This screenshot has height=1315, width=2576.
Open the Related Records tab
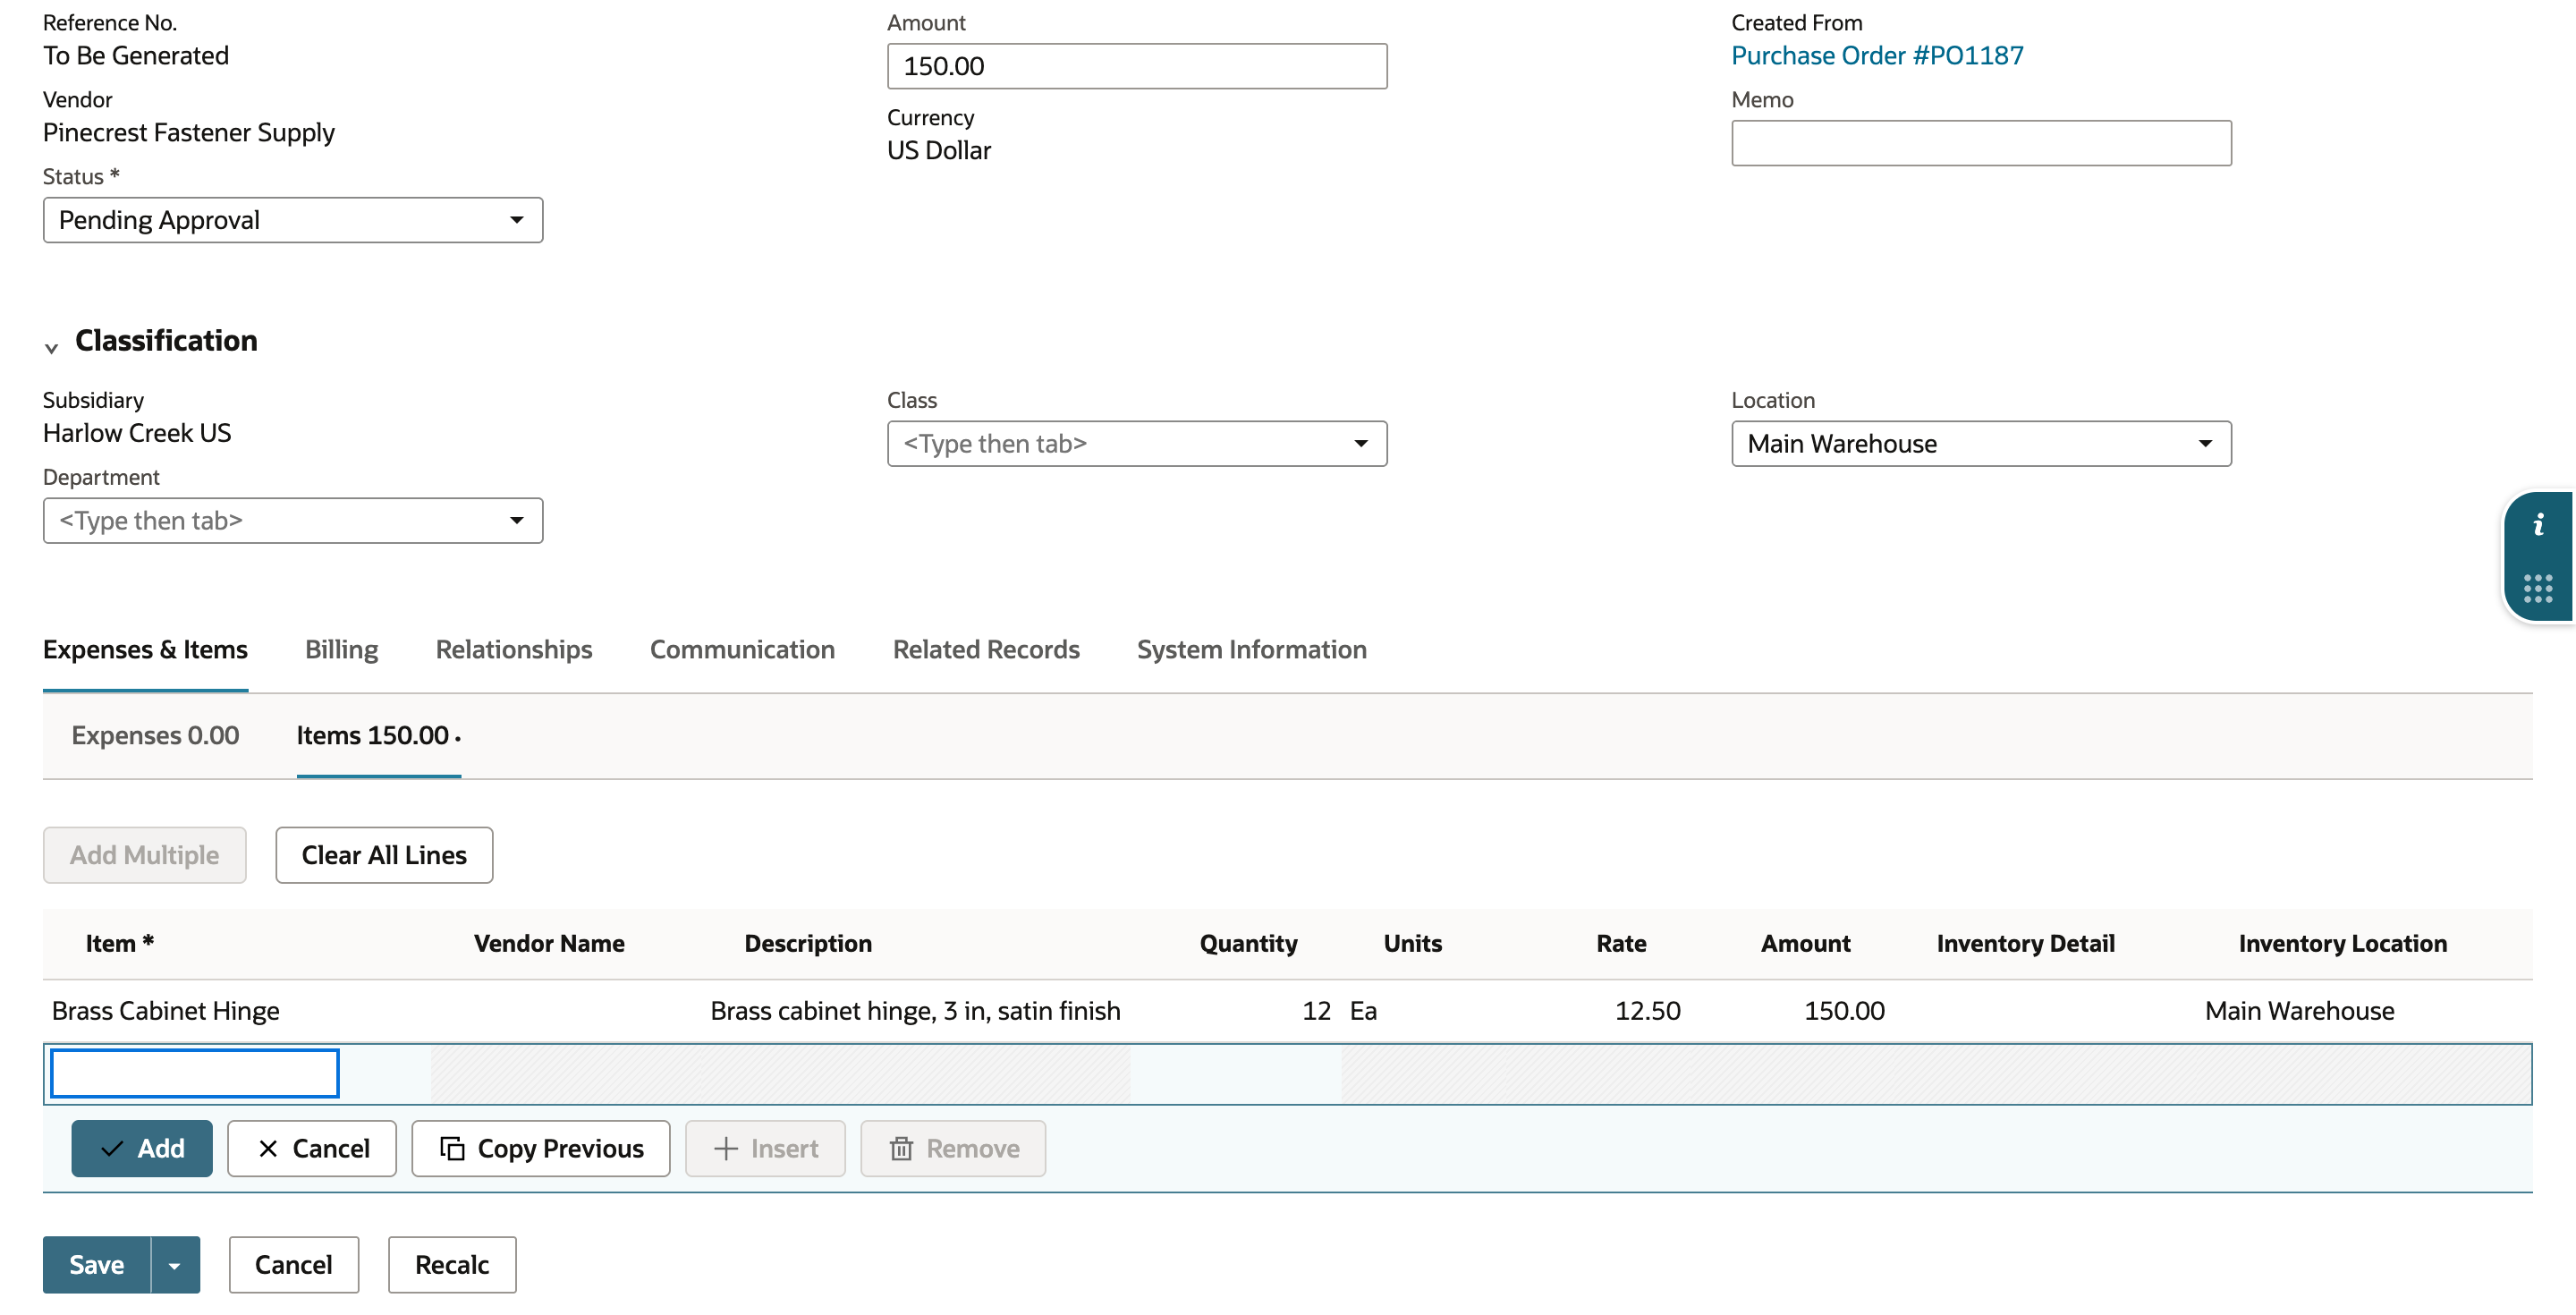(985, 650)
